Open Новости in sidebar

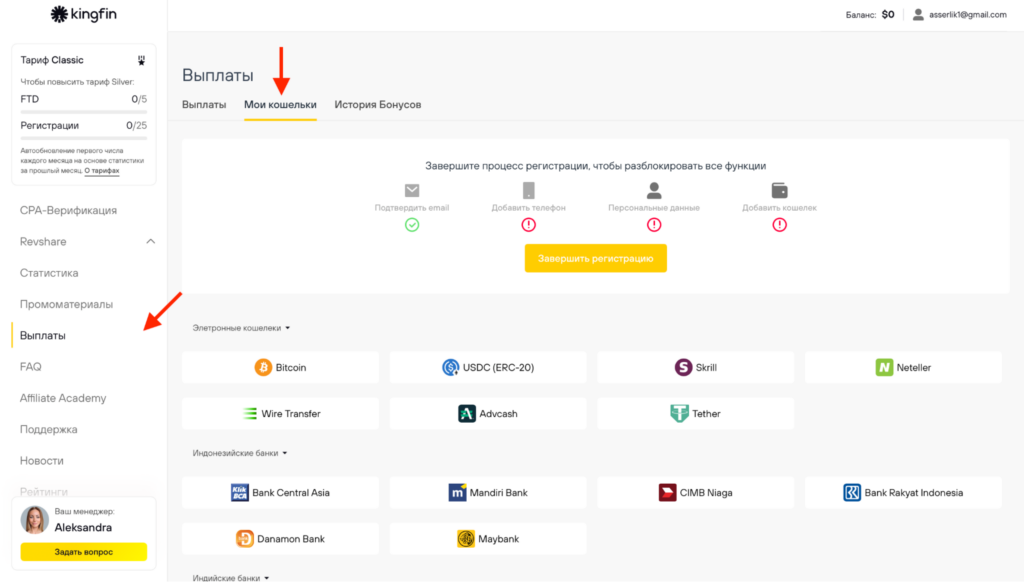tap(42, 461)
